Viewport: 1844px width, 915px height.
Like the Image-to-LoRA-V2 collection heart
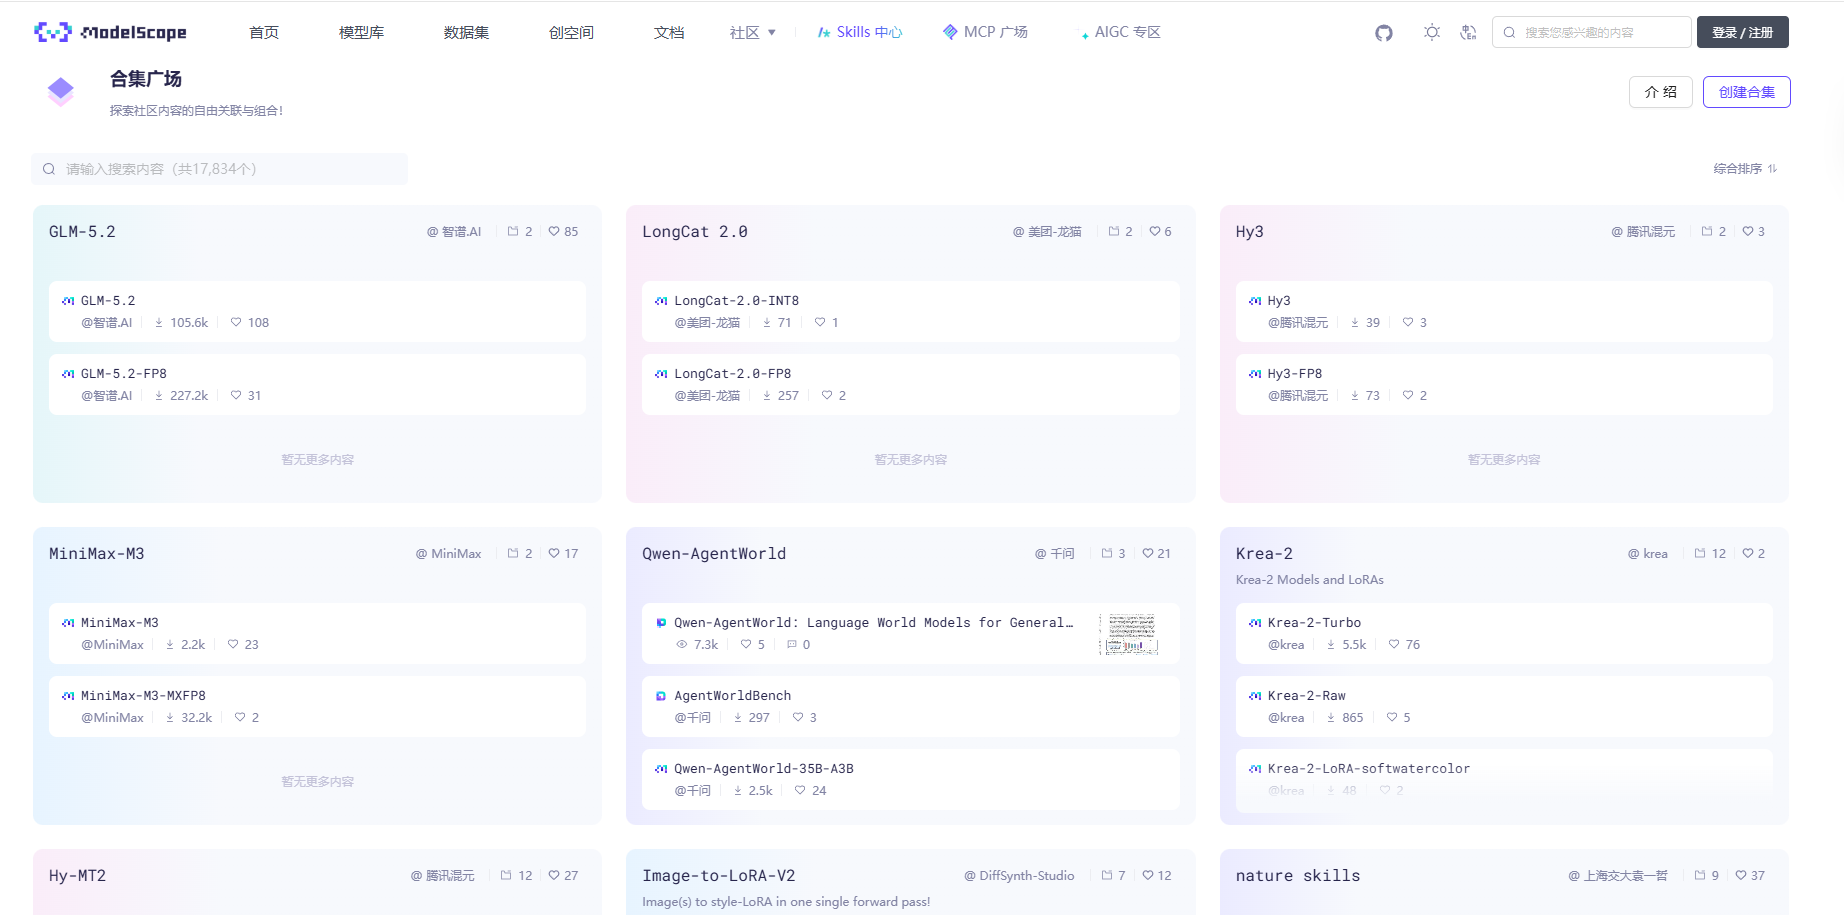1148,876
